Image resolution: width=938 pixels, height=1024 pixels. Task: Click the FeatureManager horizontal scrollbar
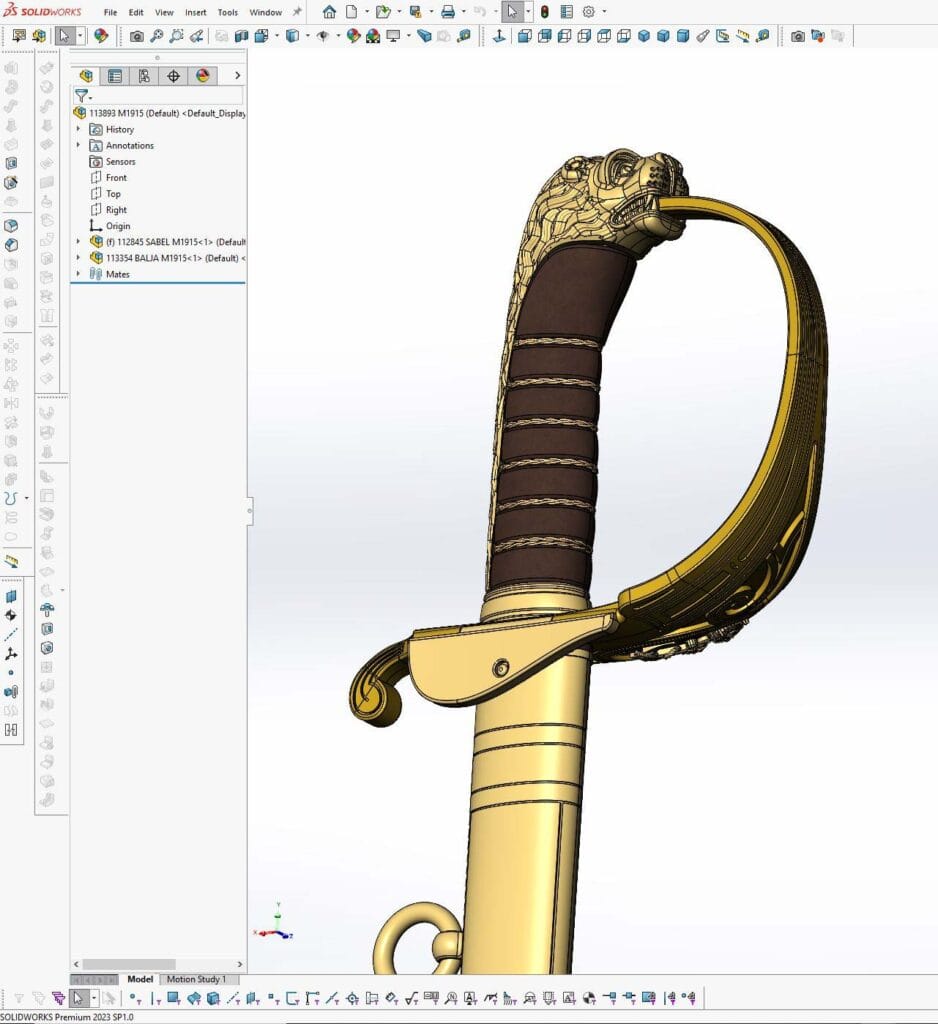(x=130, y=964)
